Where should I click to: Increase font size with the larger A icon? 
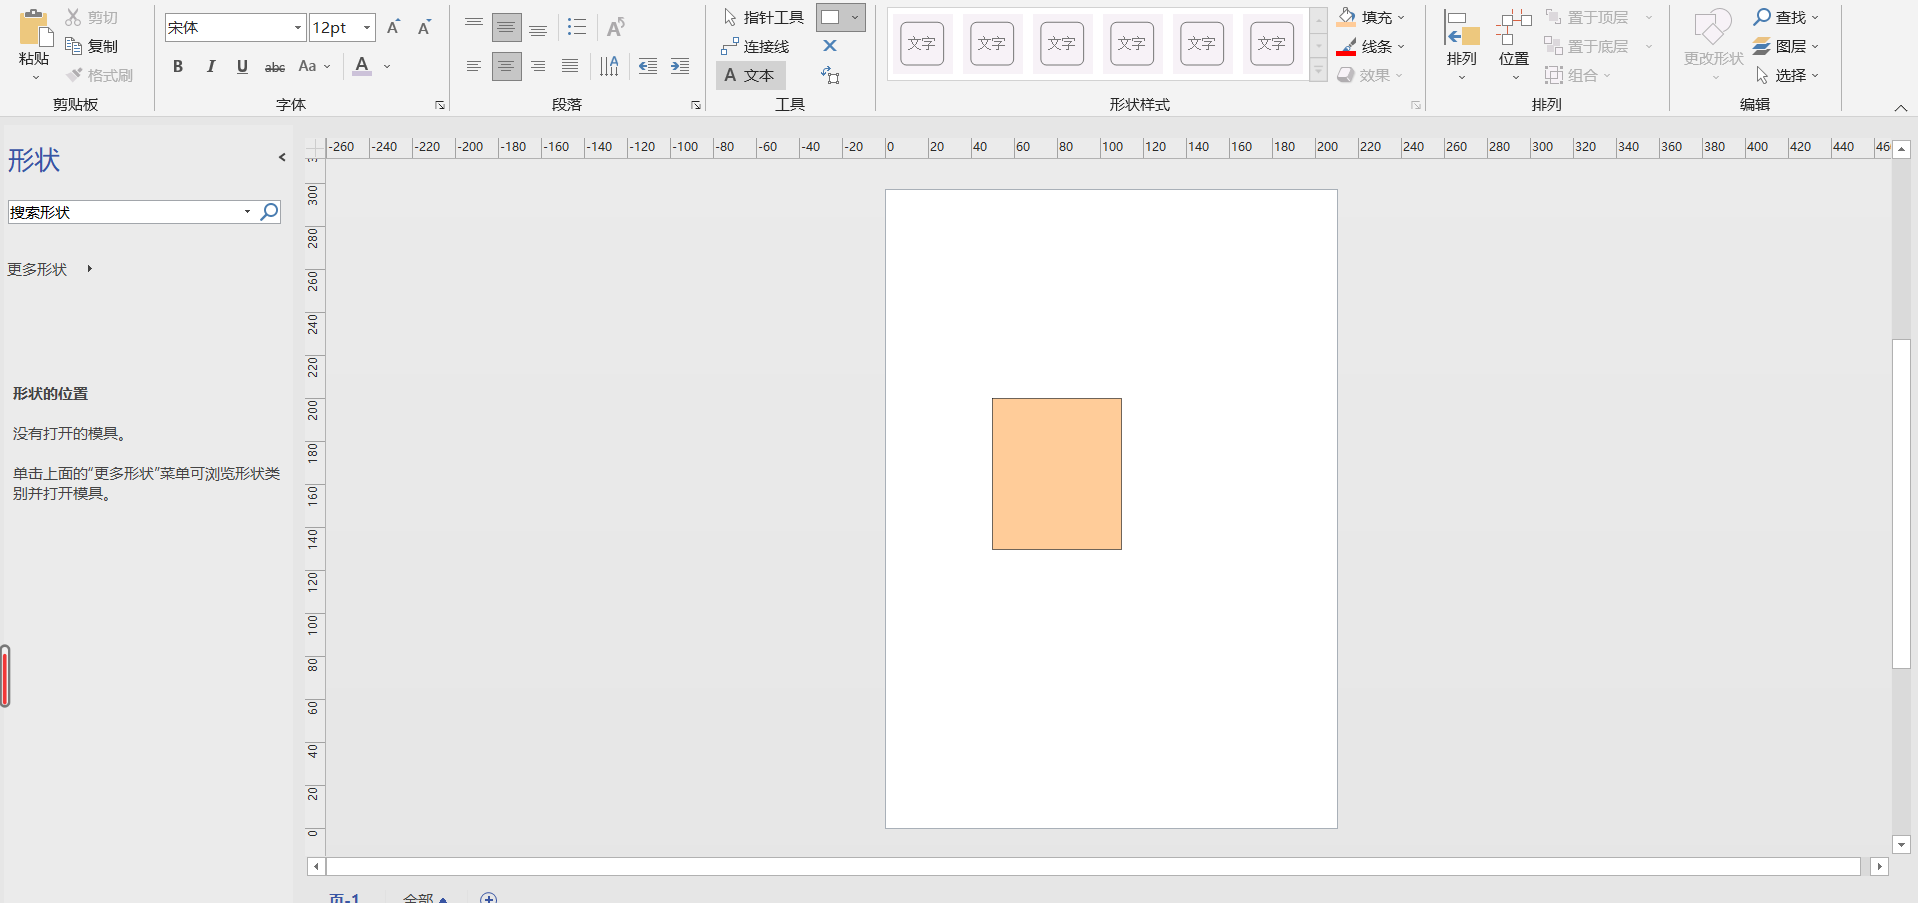[394, 27]
